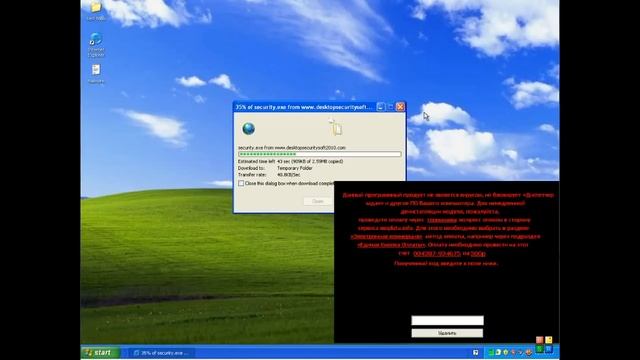Click the yellow square above the tray
The image size is (640, 360).
click(x=549, y=340)
